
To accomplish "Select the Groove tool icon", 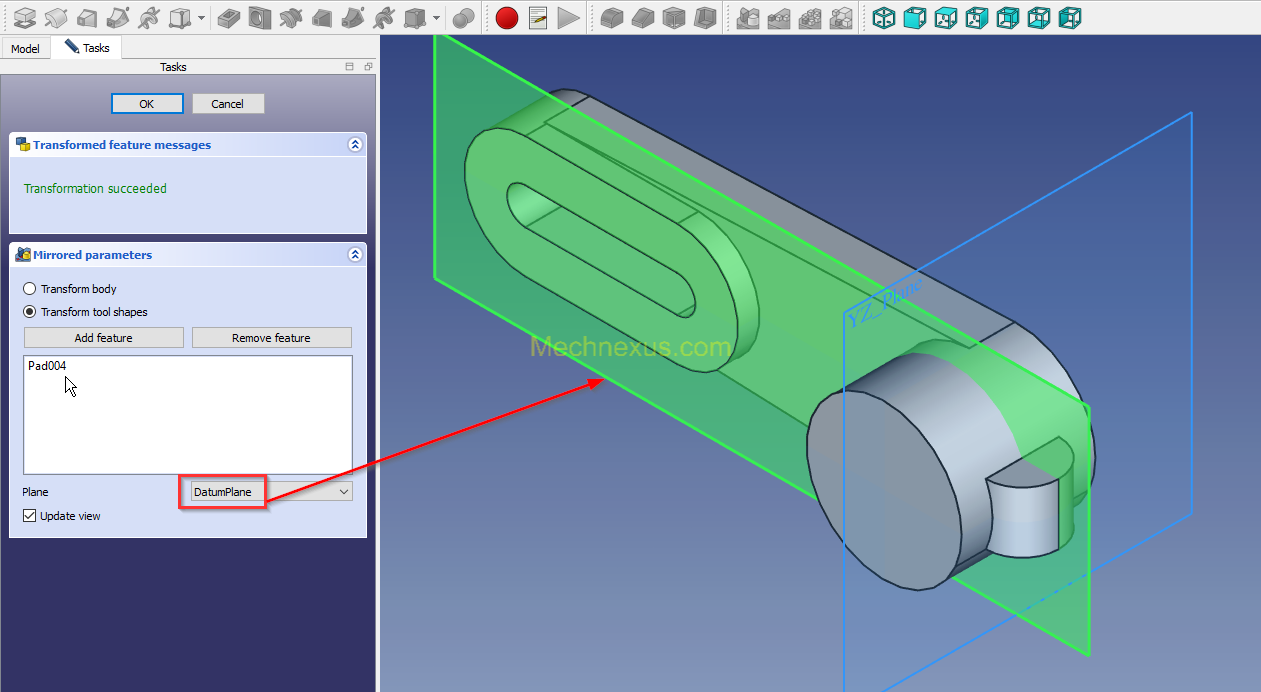I will (x=291, y=17).
